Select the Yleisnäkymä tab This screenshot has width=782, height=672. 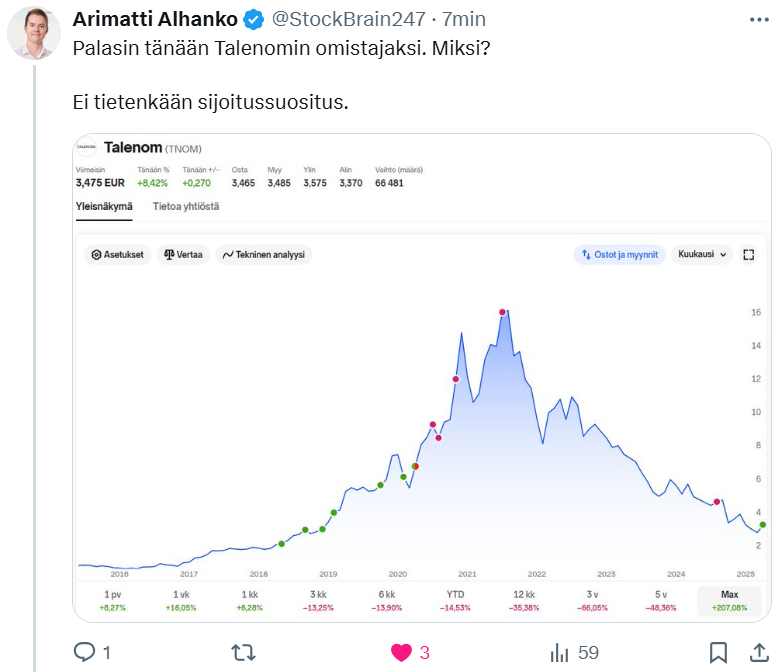tap(104, 207)
